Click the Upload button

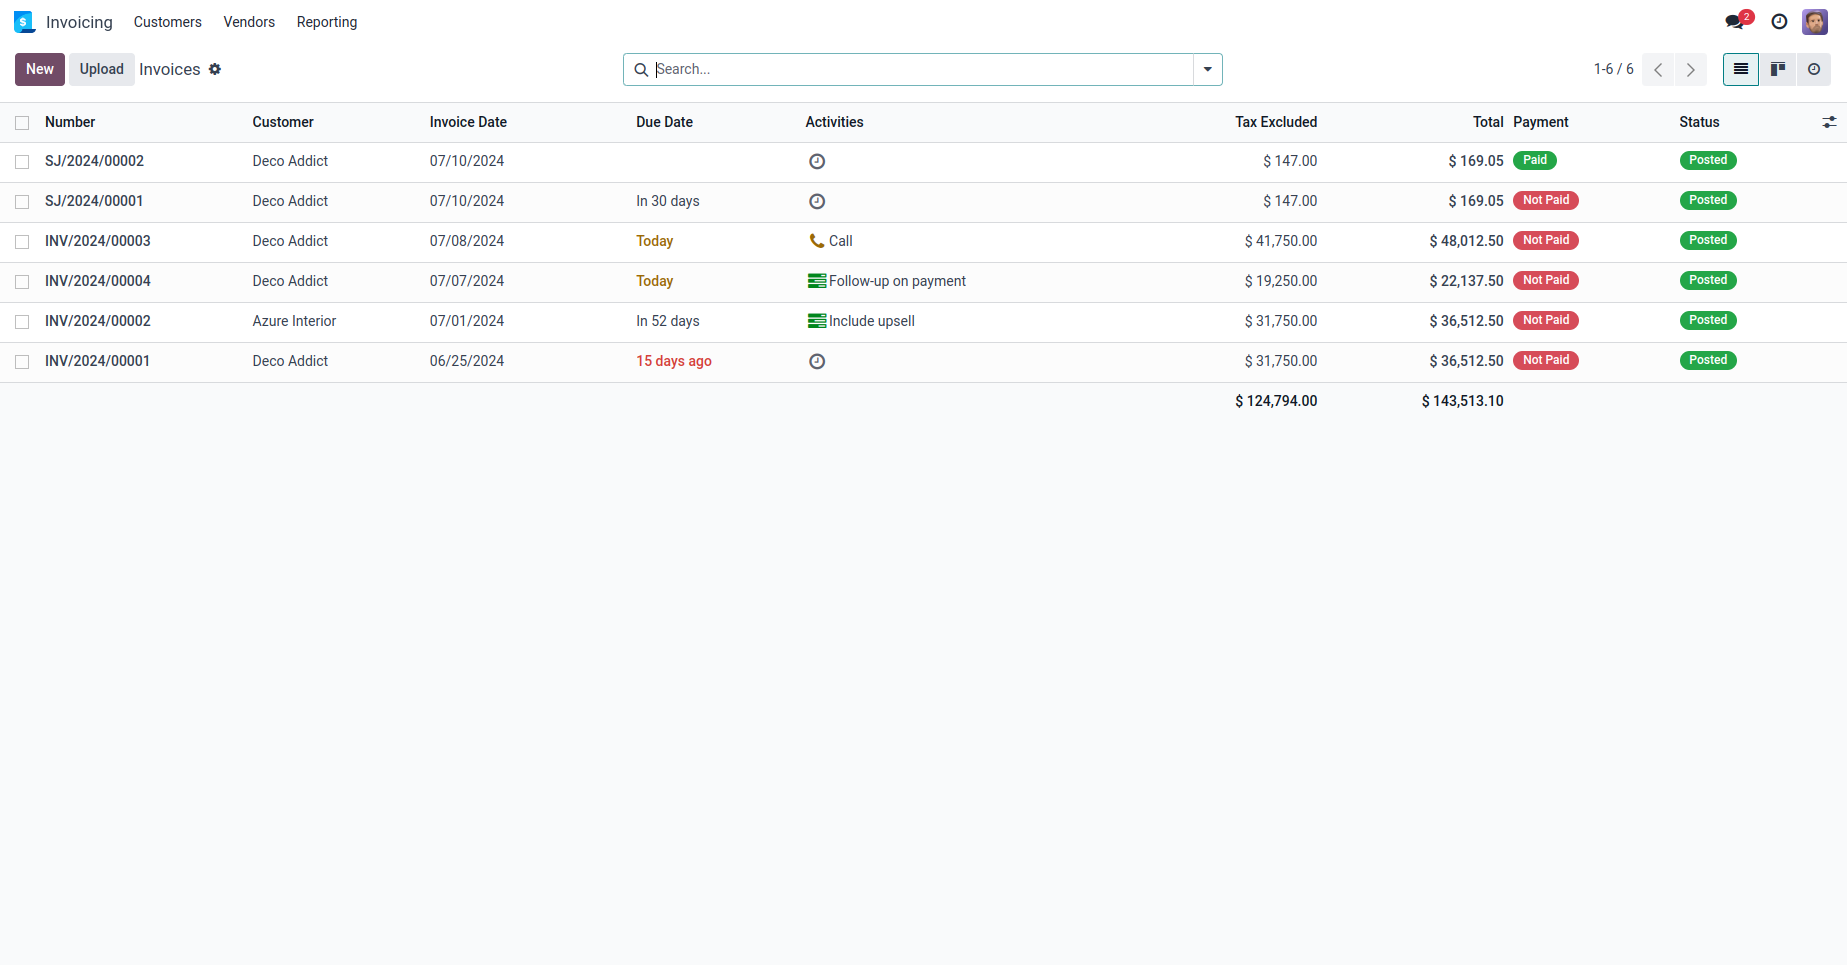(102, 69)
